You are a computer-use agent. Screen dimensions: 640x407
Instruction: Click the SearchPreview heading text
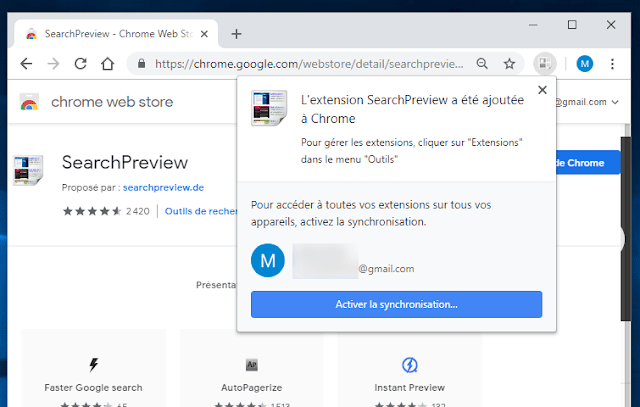pyautogui.click(x=125, y=162)
